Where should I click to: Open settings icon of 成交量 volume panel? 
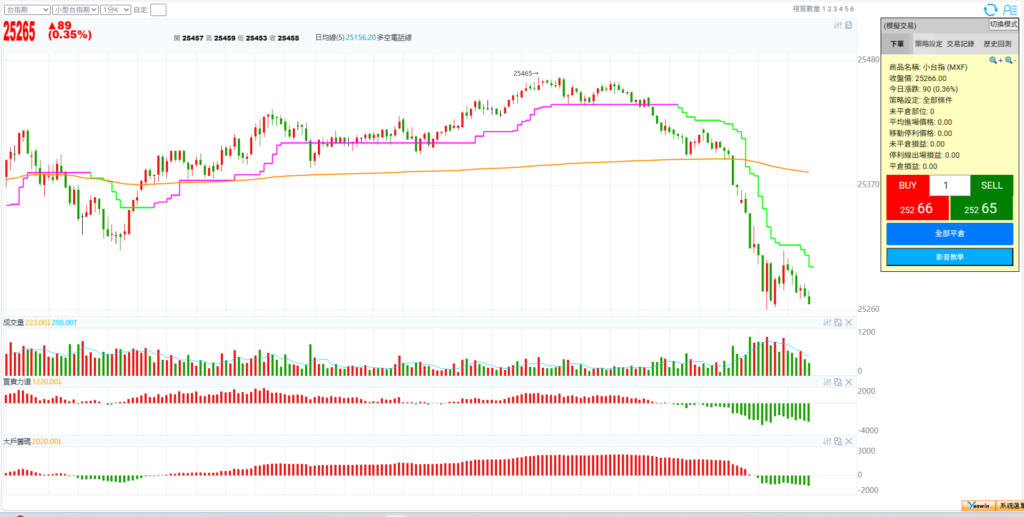coord(827,322)
